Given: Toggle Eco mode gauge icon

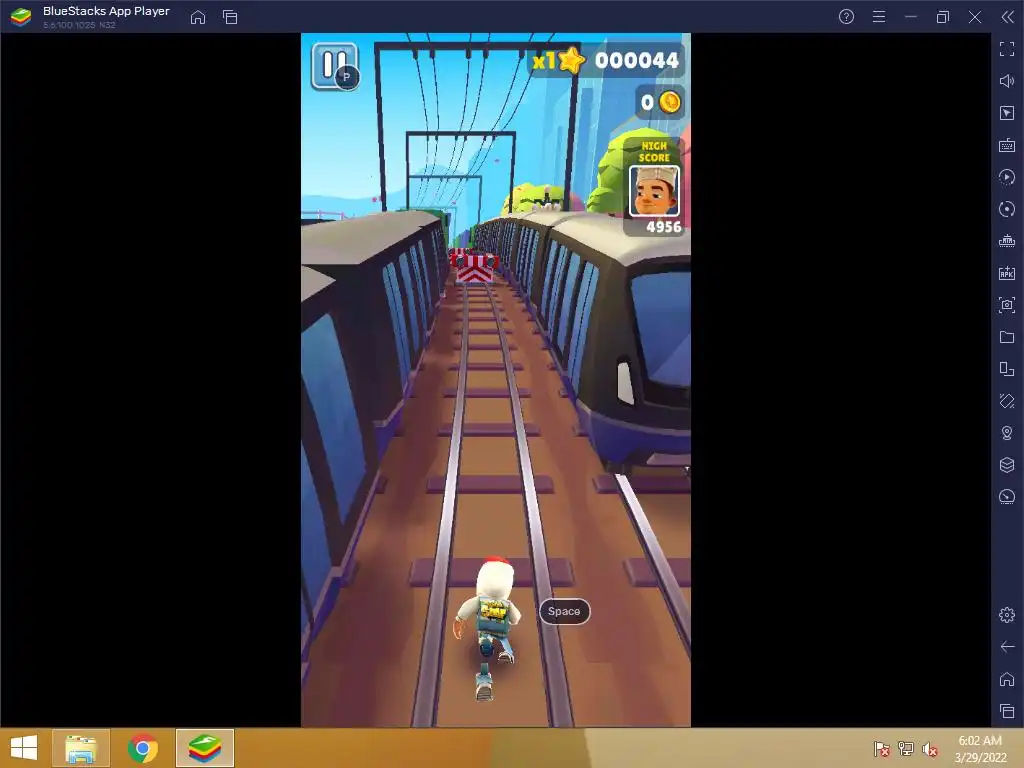Looking at the screenshot, I should point(1007,497).
